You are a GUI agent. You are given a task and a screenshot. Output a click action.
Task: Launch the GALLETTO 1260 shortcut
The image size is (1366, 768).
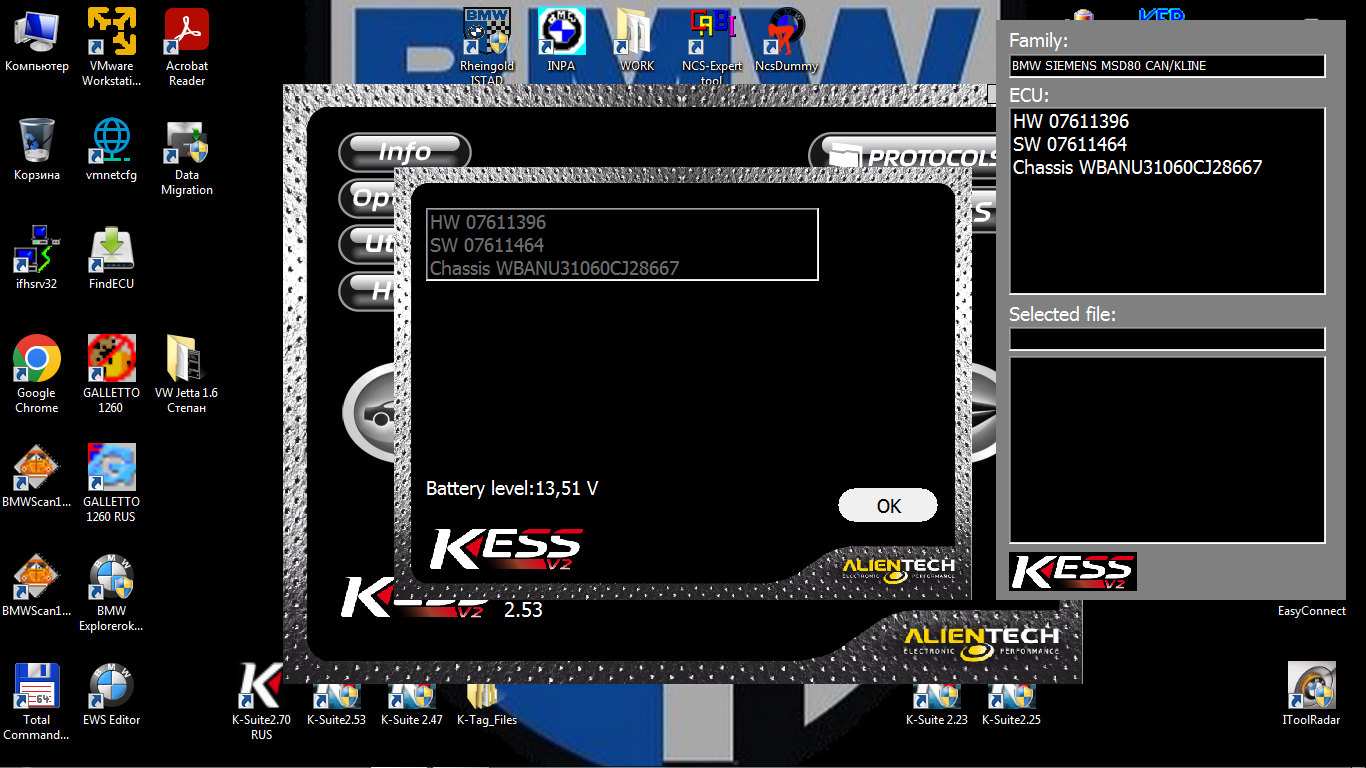pyautogui.click(x=111, y=361)
